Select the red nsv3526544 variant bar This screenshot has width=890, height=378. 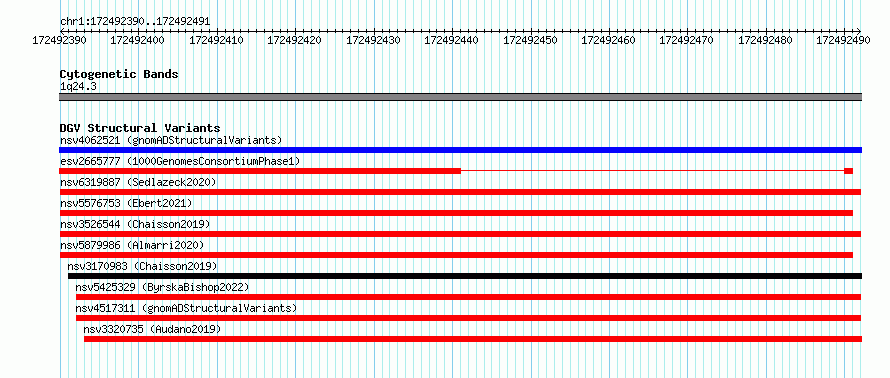tap(460, 234)
